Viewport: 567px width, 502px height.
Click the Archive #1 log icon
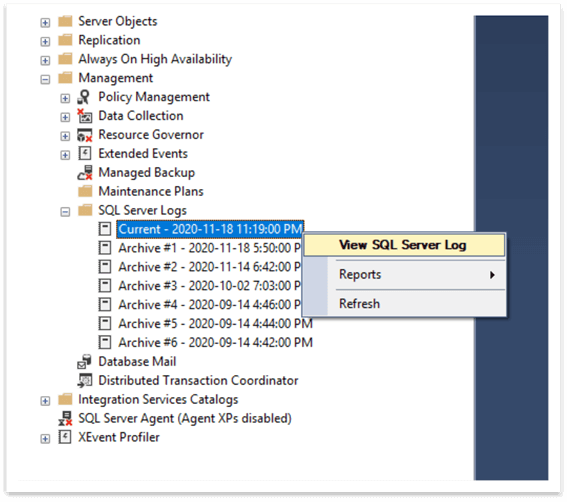click(105, 248)
